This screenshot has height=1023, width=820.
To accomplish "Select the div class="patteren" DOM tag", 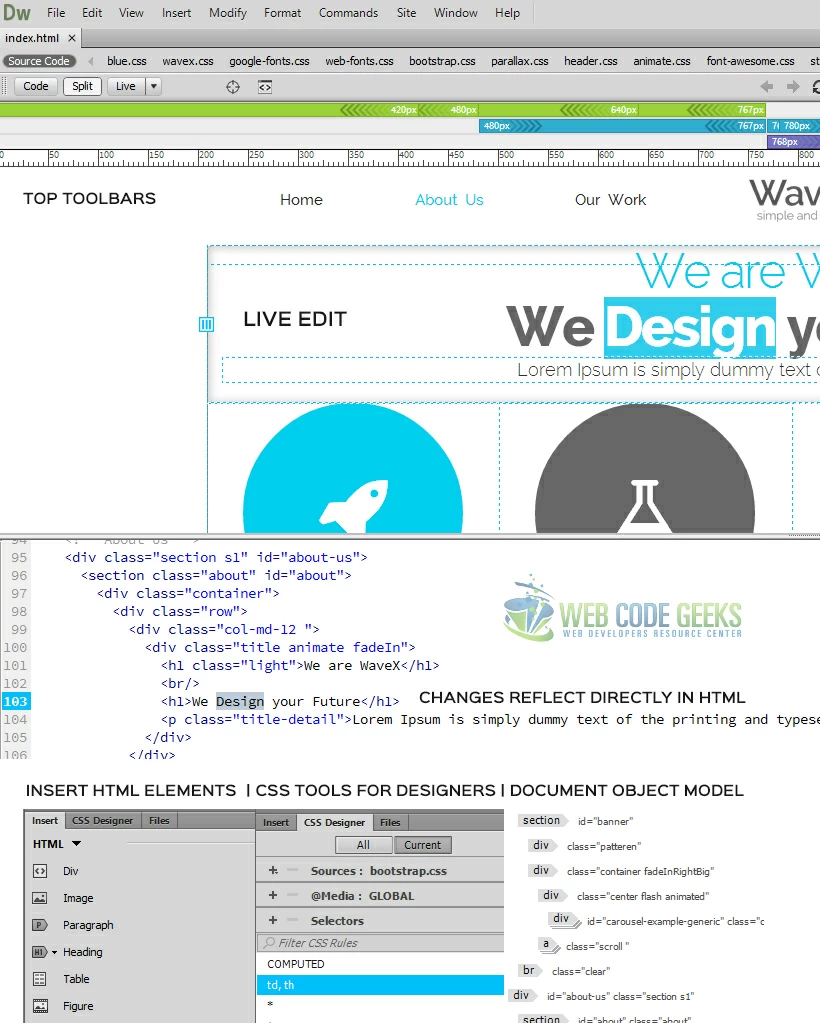I will click(543, 846).
